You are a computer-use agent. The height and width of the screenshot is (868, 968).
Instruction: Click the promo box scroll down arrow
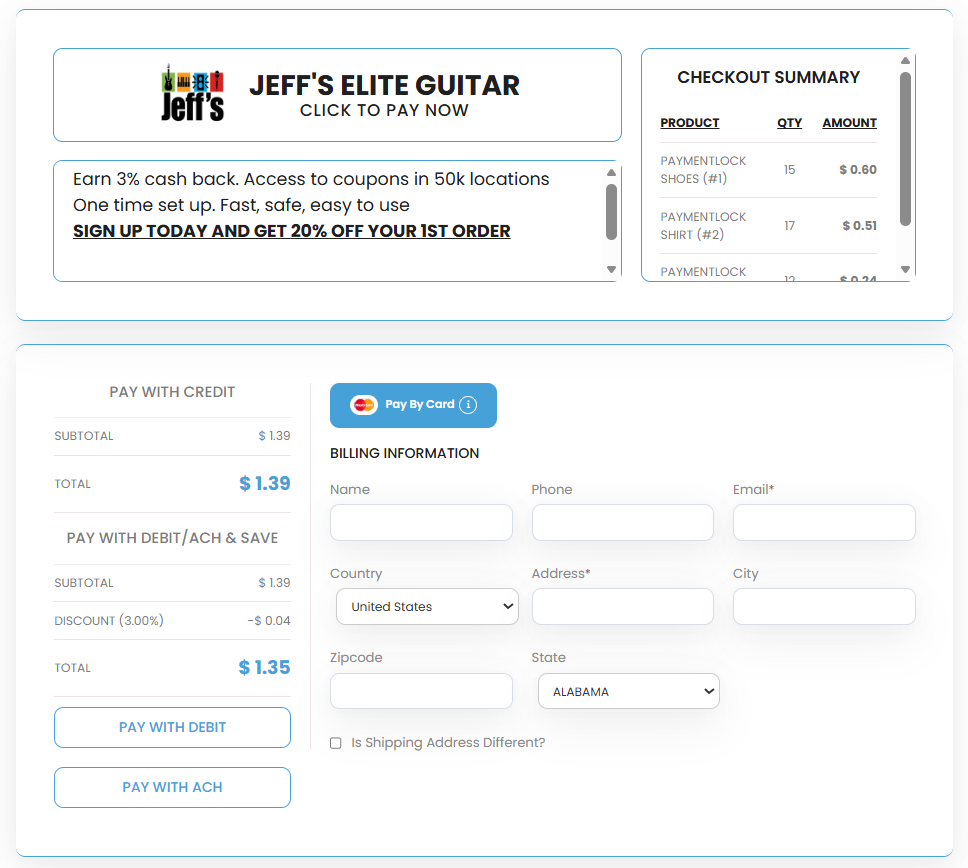[611, 269]
